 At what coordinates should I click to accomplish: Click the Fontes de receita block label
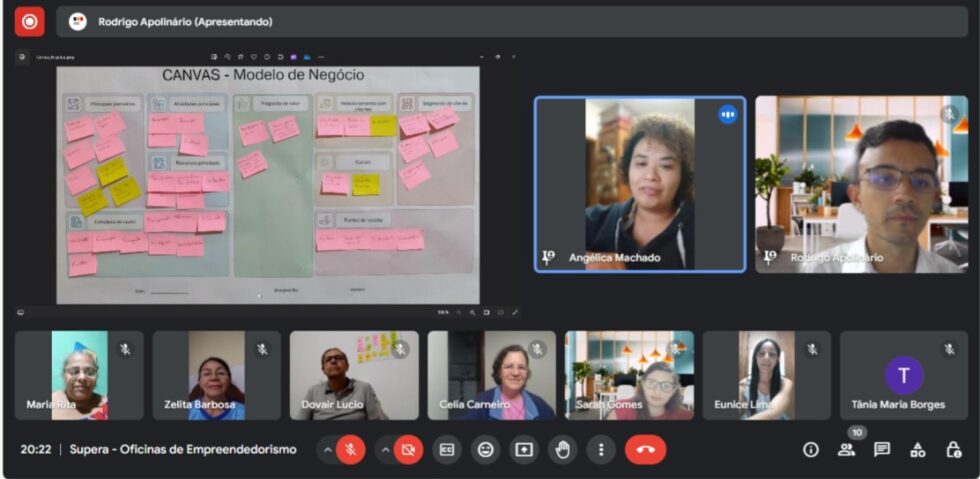click(362, 220)
